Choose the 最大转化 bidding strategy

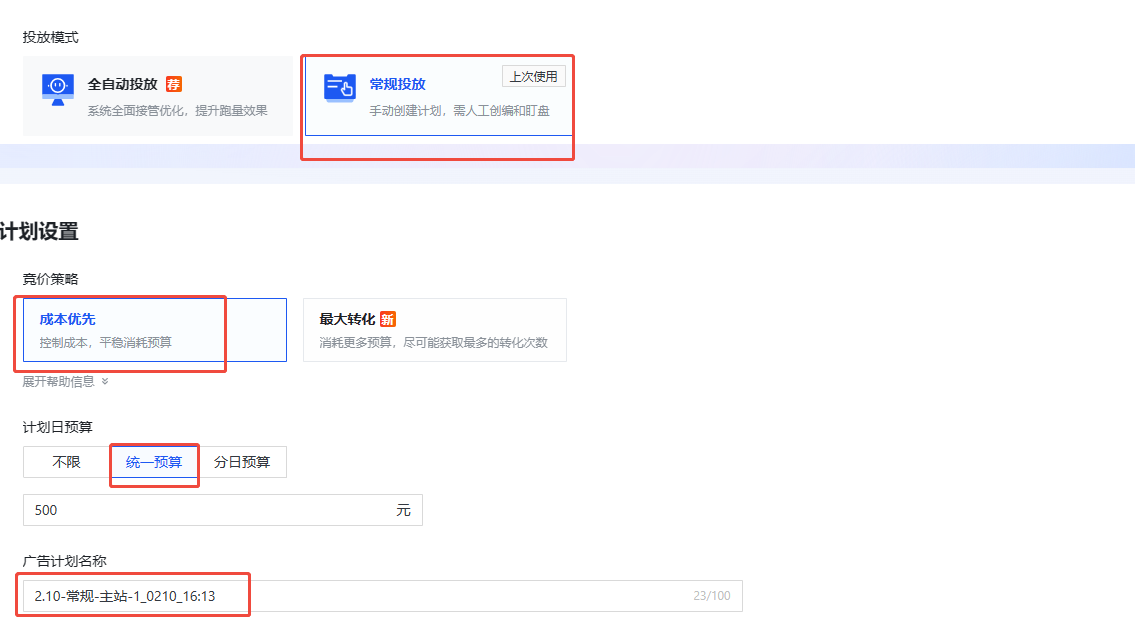(434, 330)
